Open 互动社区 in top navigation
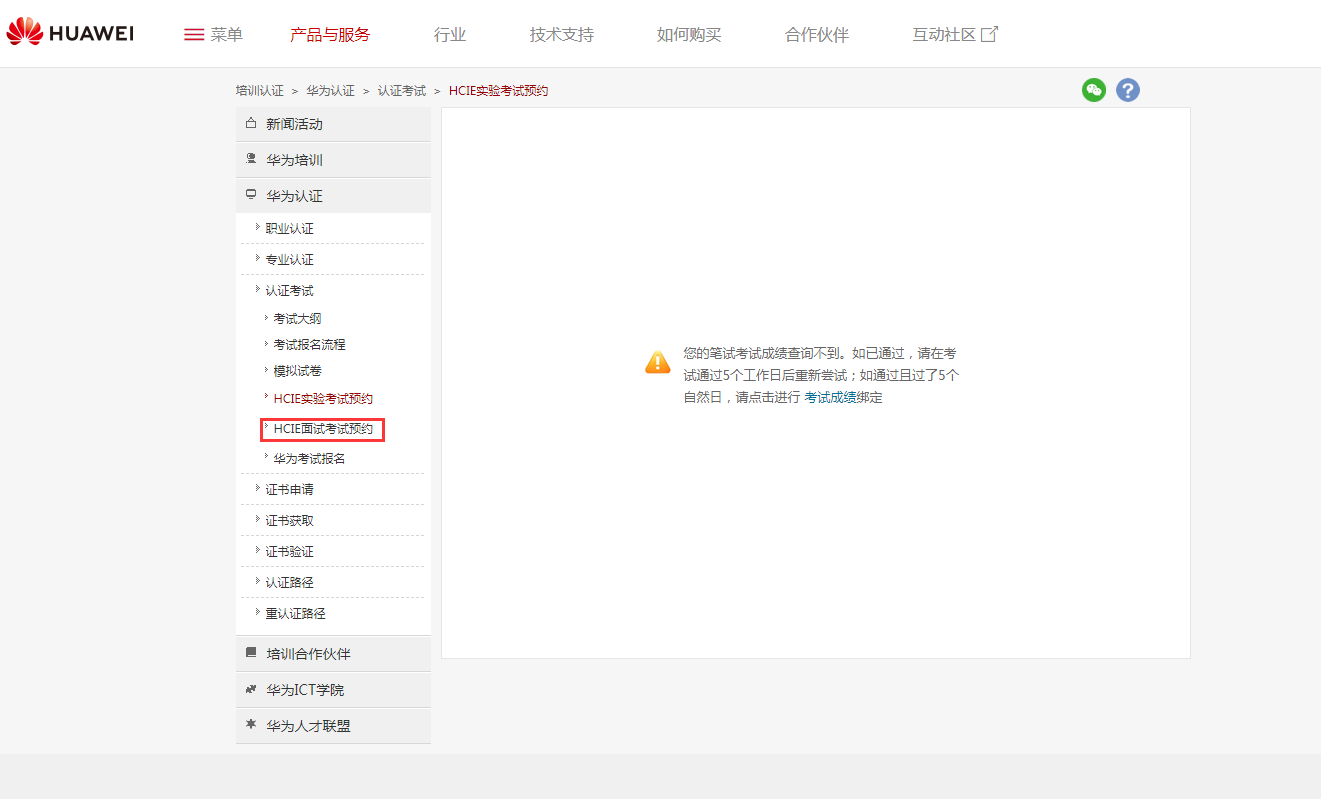 click(x=944, y=35)
